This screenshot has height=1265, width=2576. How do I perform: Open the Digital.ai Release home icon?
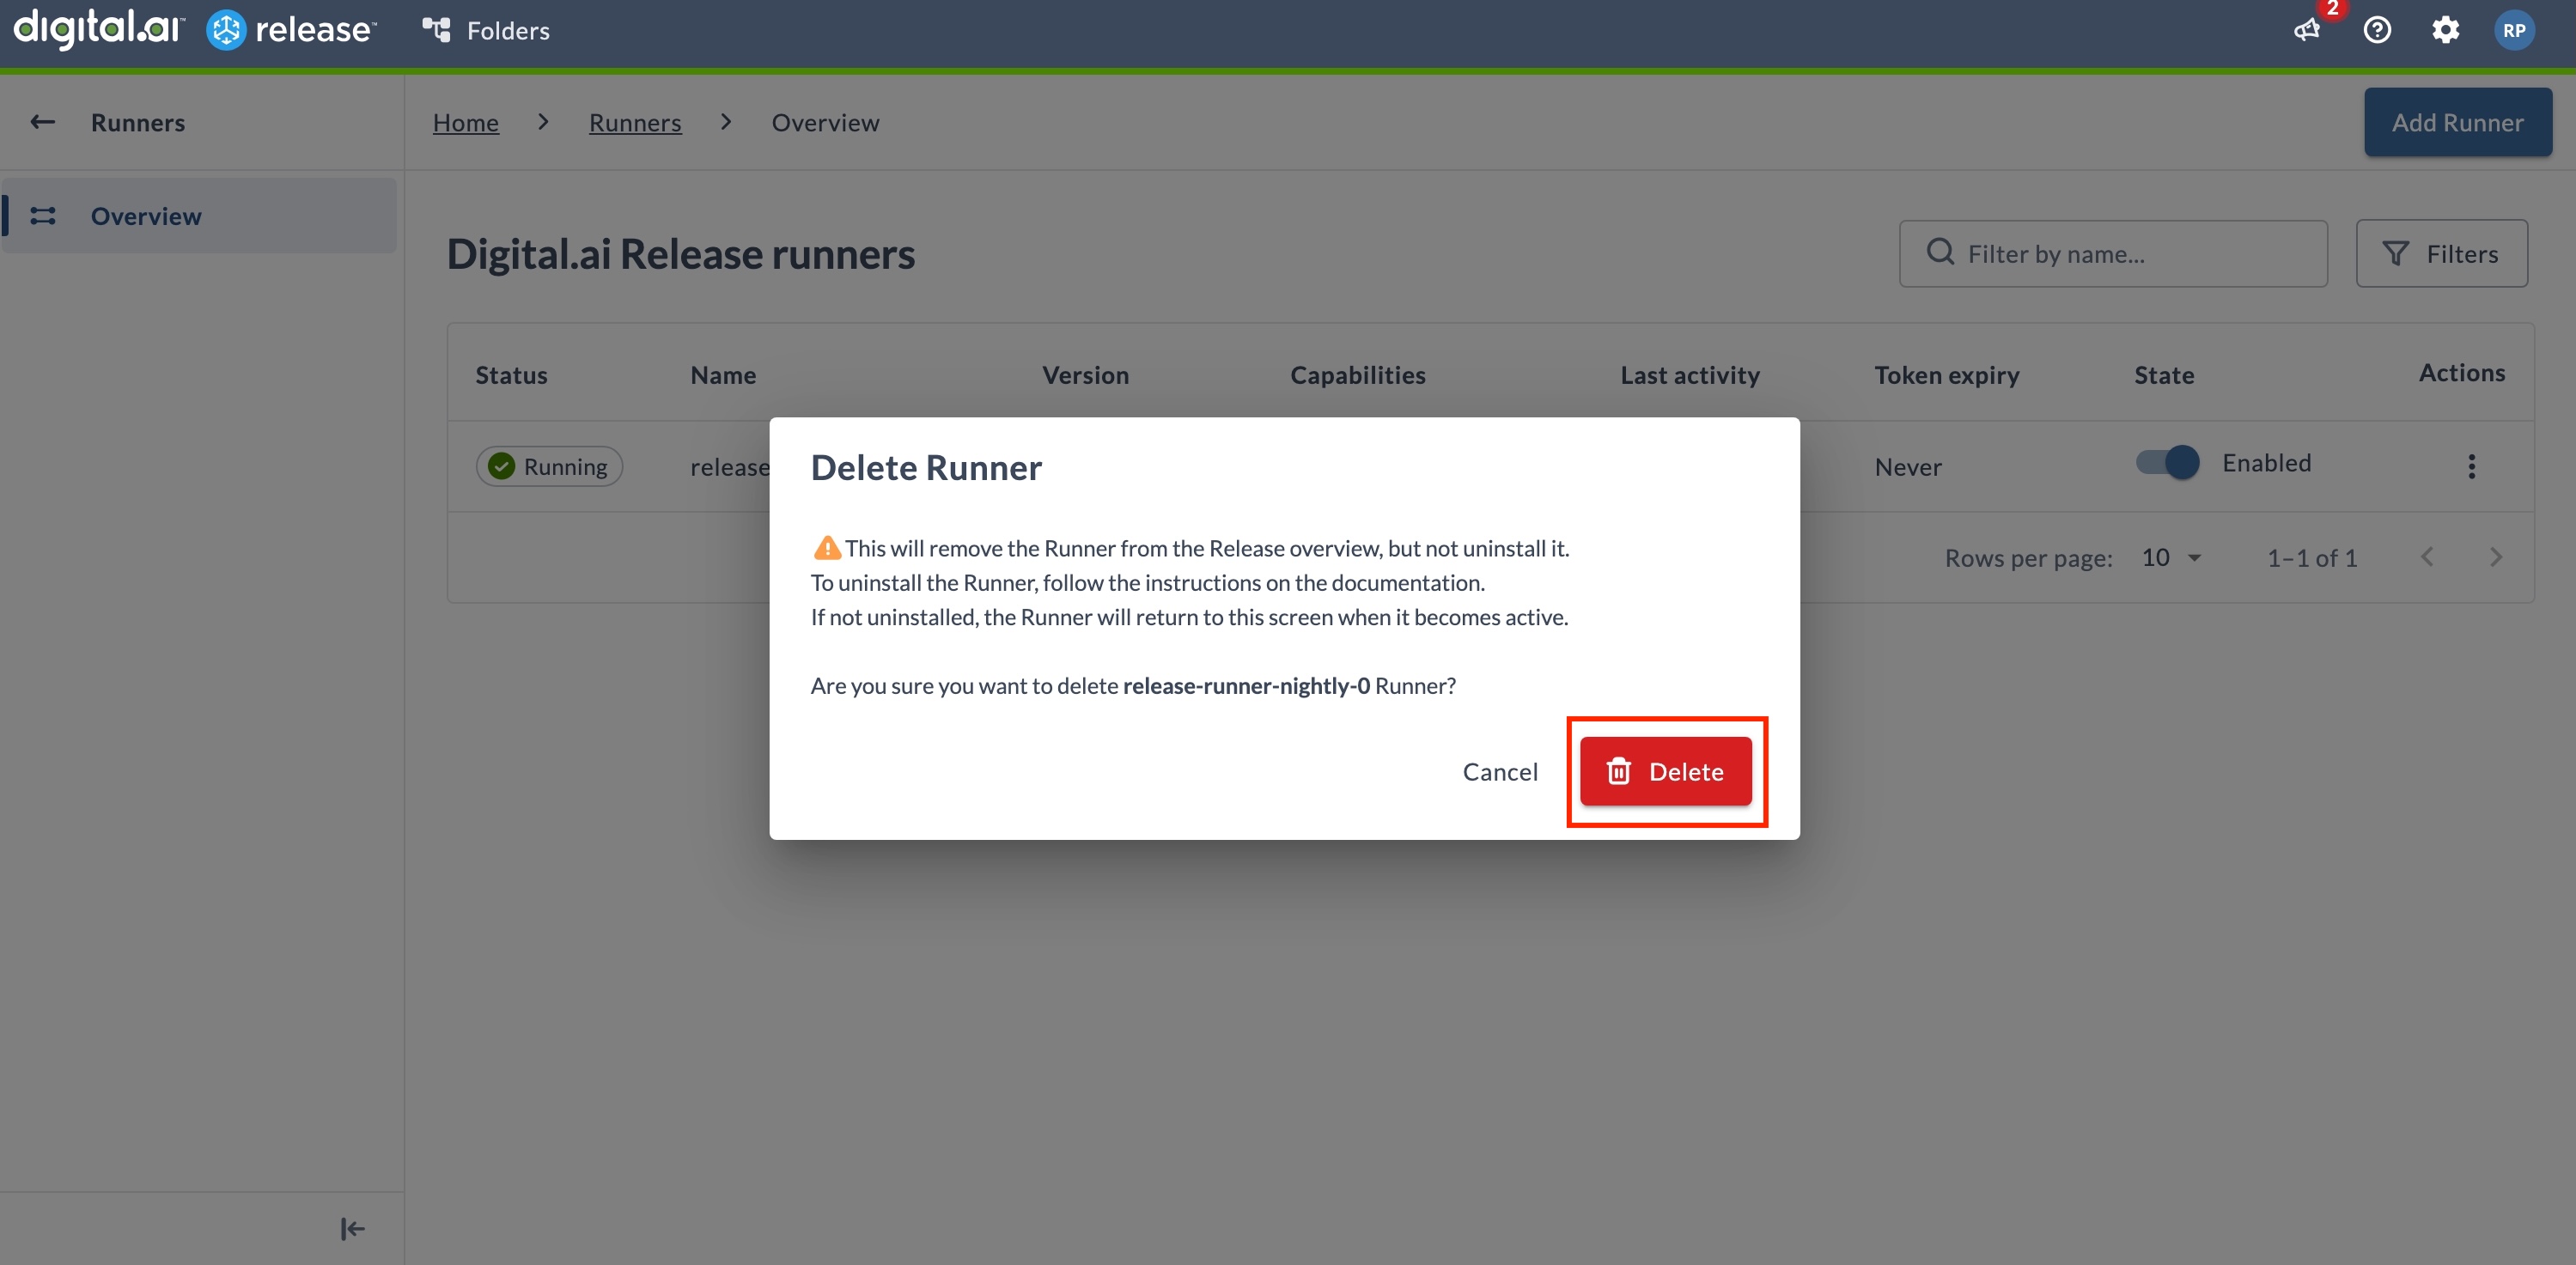pyautogui.click(x=226, y=29)
